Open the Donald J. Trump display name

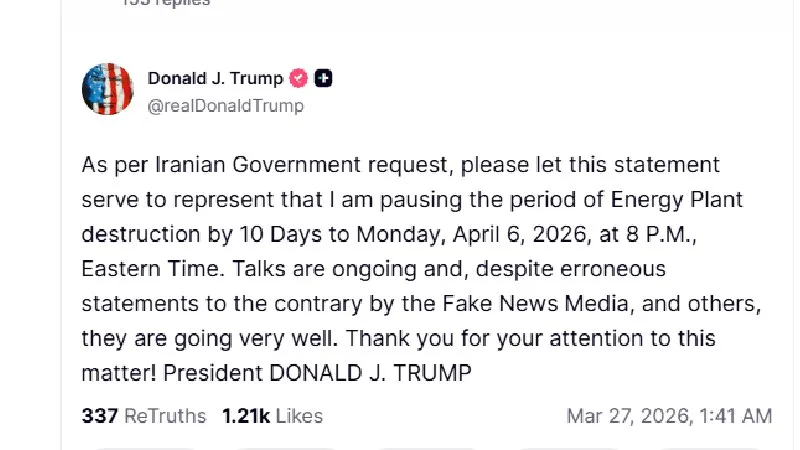(215, 78)
